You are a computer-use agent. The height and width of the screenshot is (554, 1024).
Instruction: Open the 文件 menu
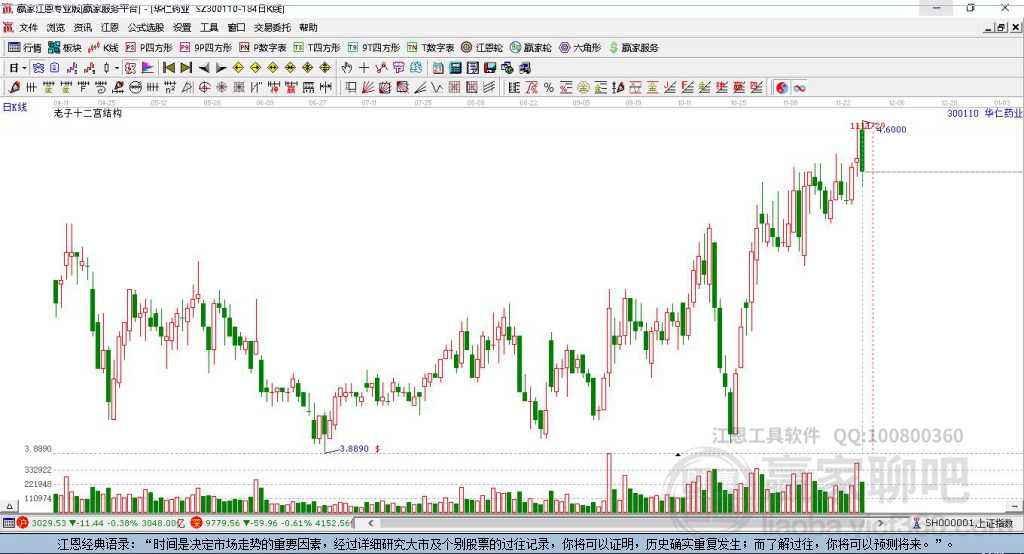click(28, 27)
